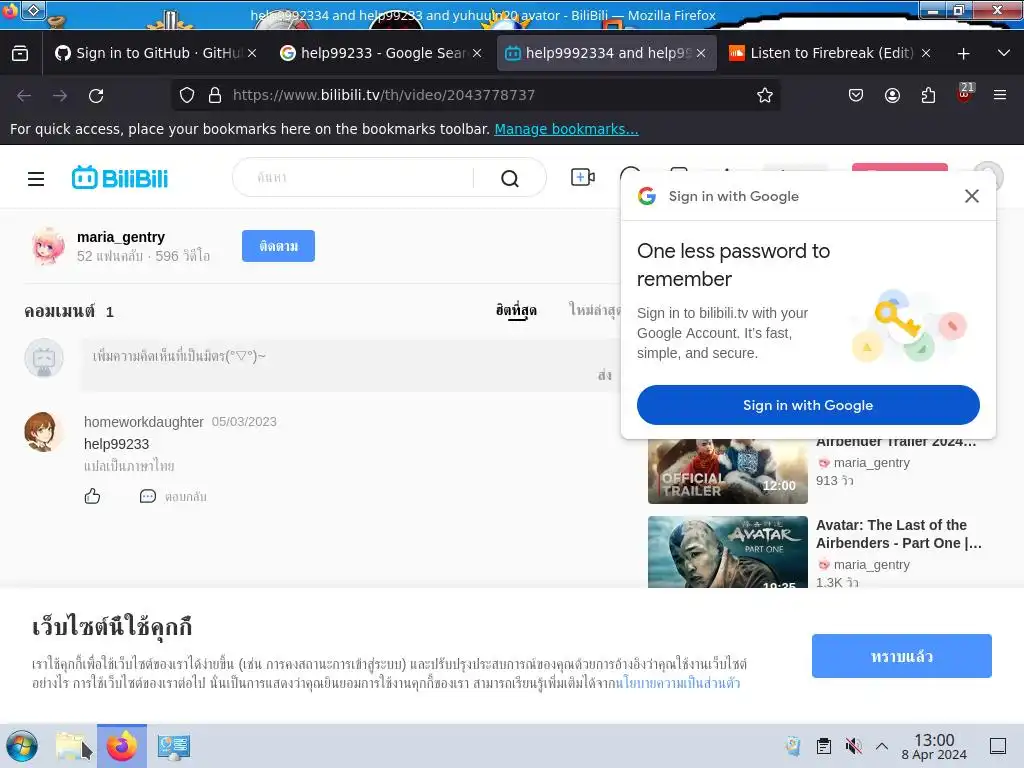Screen dimensions: 1024x768
Task: Sort comments by most popular
Action: tap(516, 310)
